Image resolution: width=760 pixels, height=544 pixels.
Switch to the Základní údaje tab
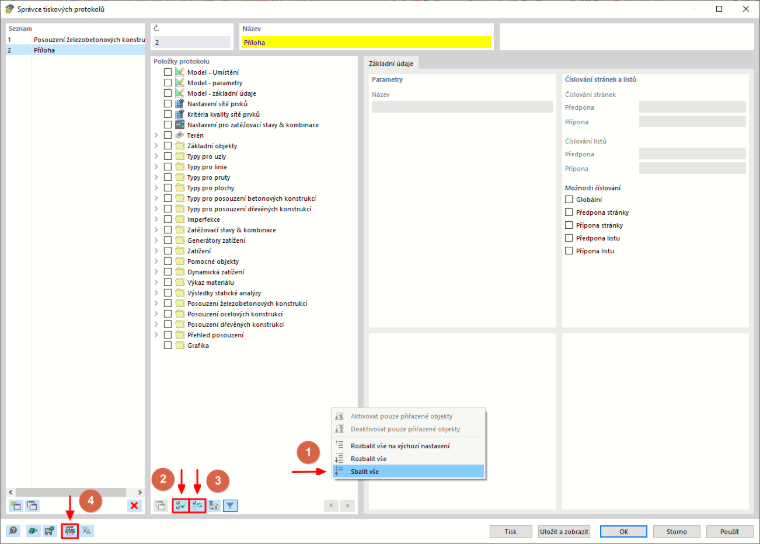[x=391, y=64]
